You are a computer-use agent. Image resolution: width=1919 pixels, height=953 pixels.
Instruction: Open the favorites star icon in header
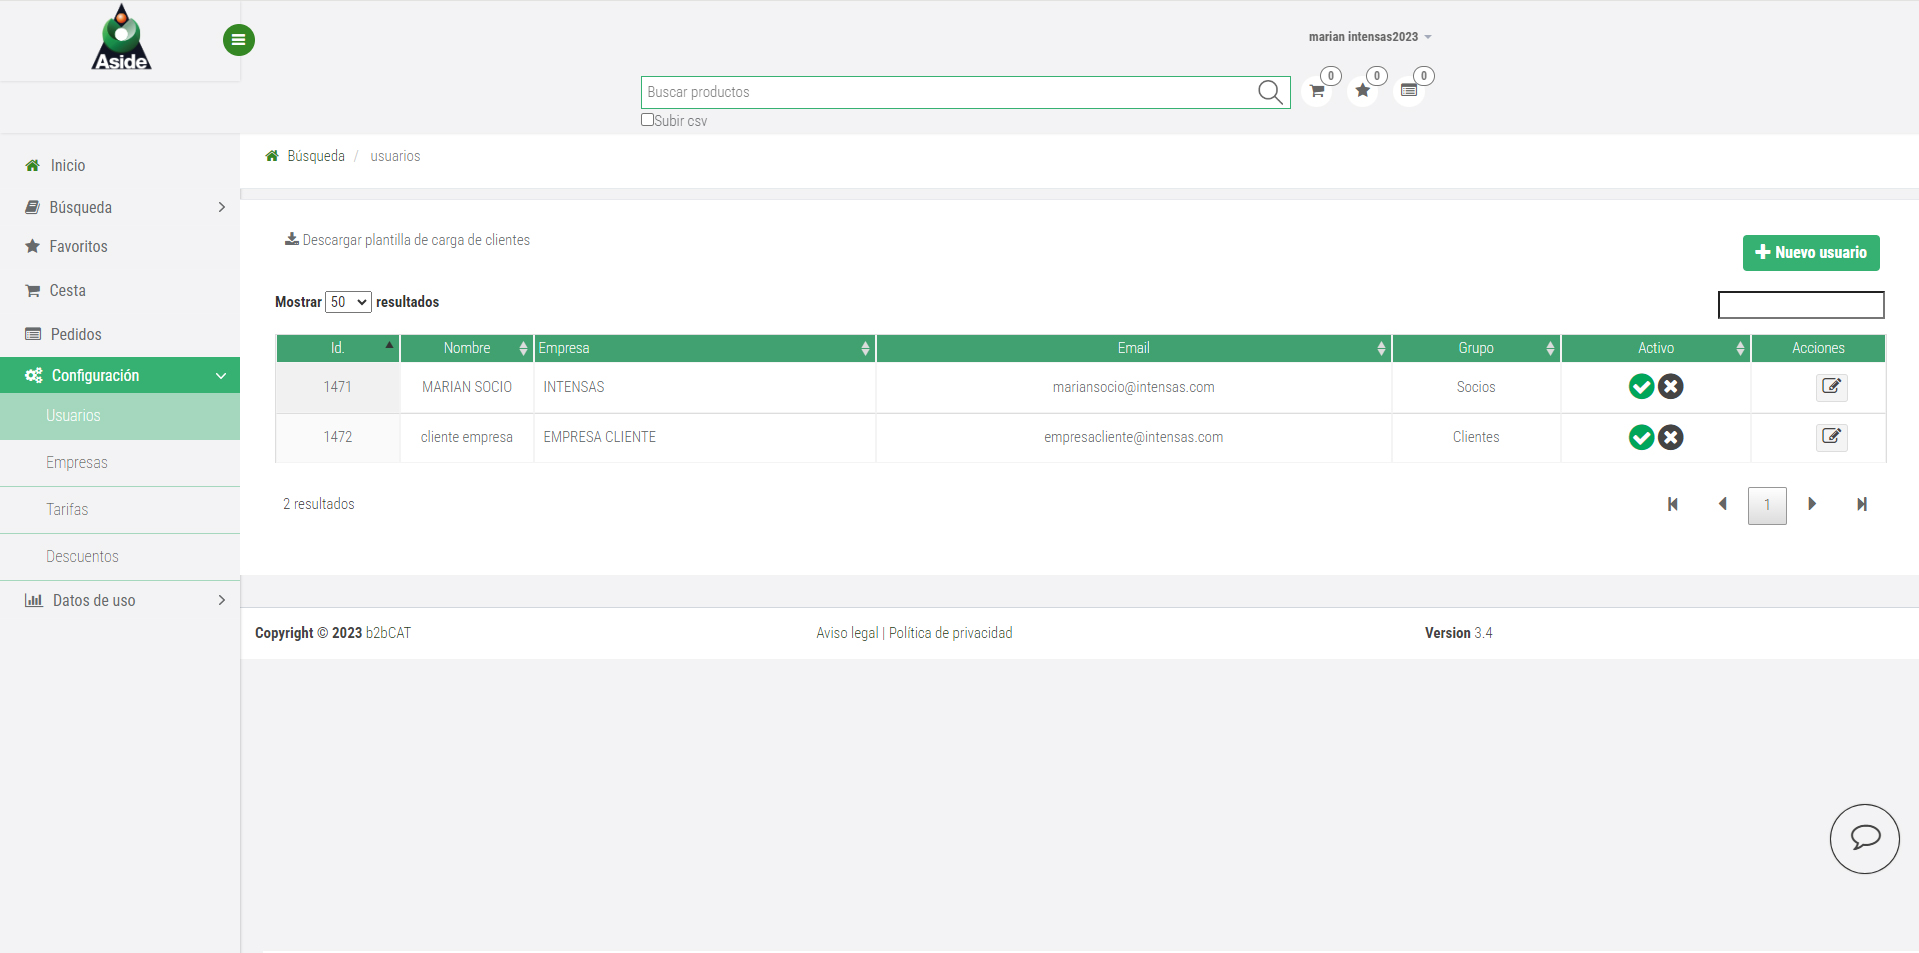tap(1362, 91)
